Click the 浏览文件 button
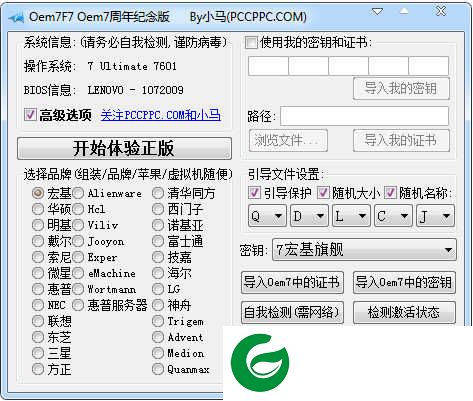 288,140
